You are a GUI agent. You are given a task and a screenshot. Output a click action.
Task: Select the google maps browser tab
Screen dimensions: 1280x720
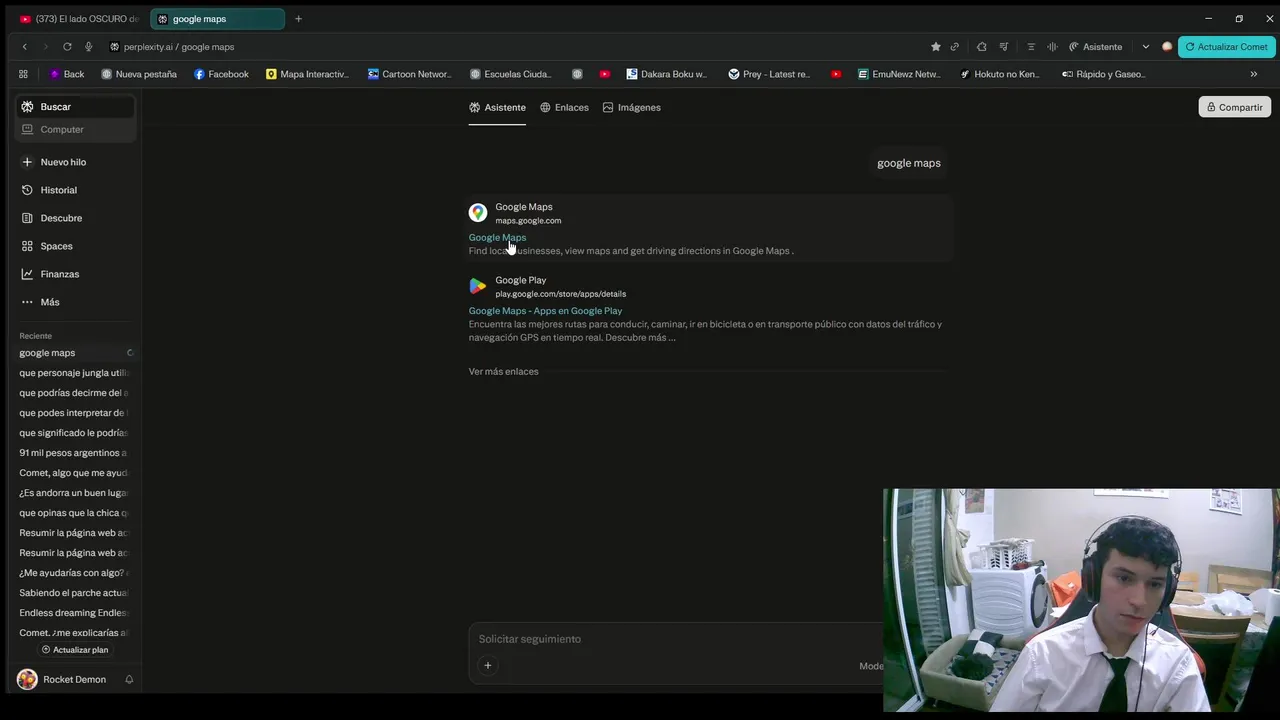[217, 19]
